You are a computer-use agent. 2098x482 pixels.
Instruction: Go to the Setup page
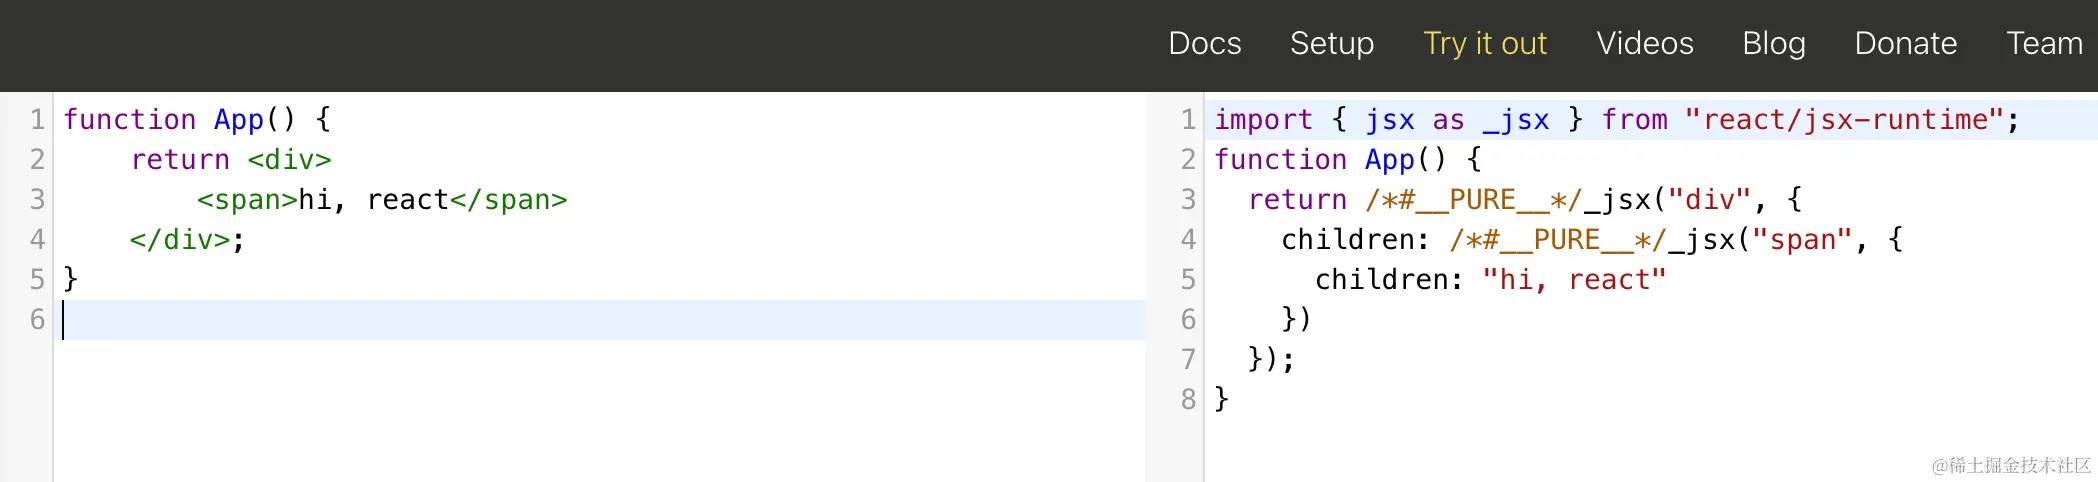pos(1331,43)
